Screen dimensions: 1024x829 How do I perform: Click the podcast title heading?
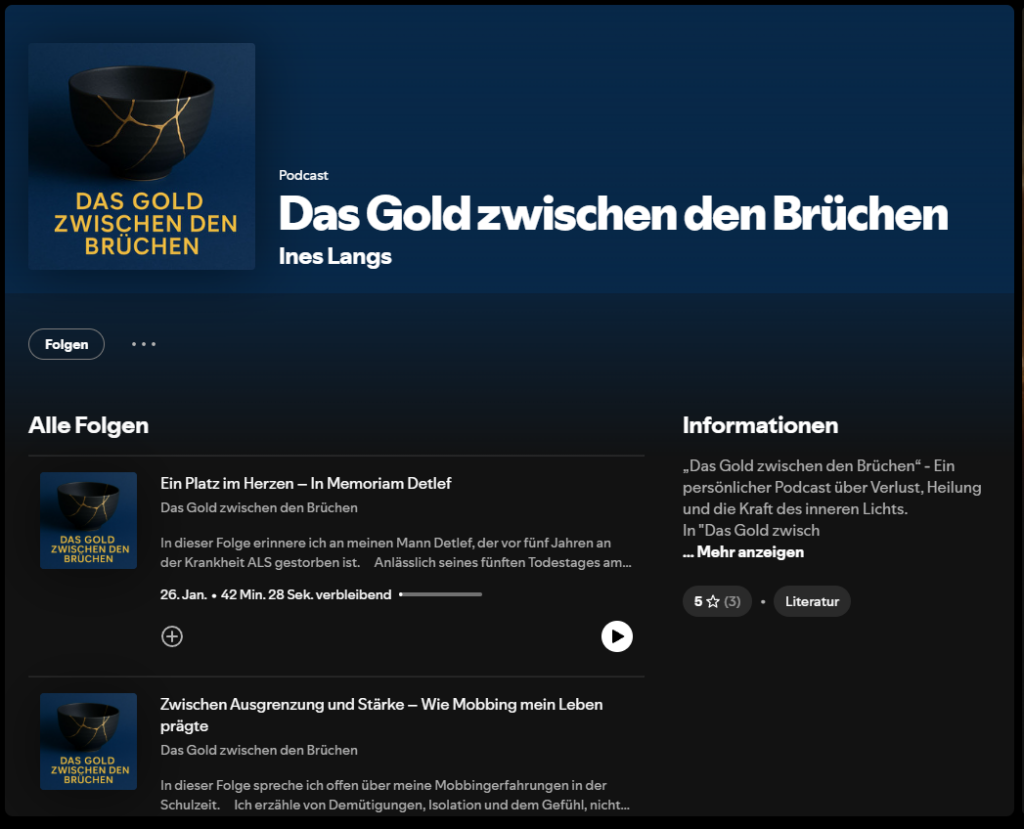point(613,214)
